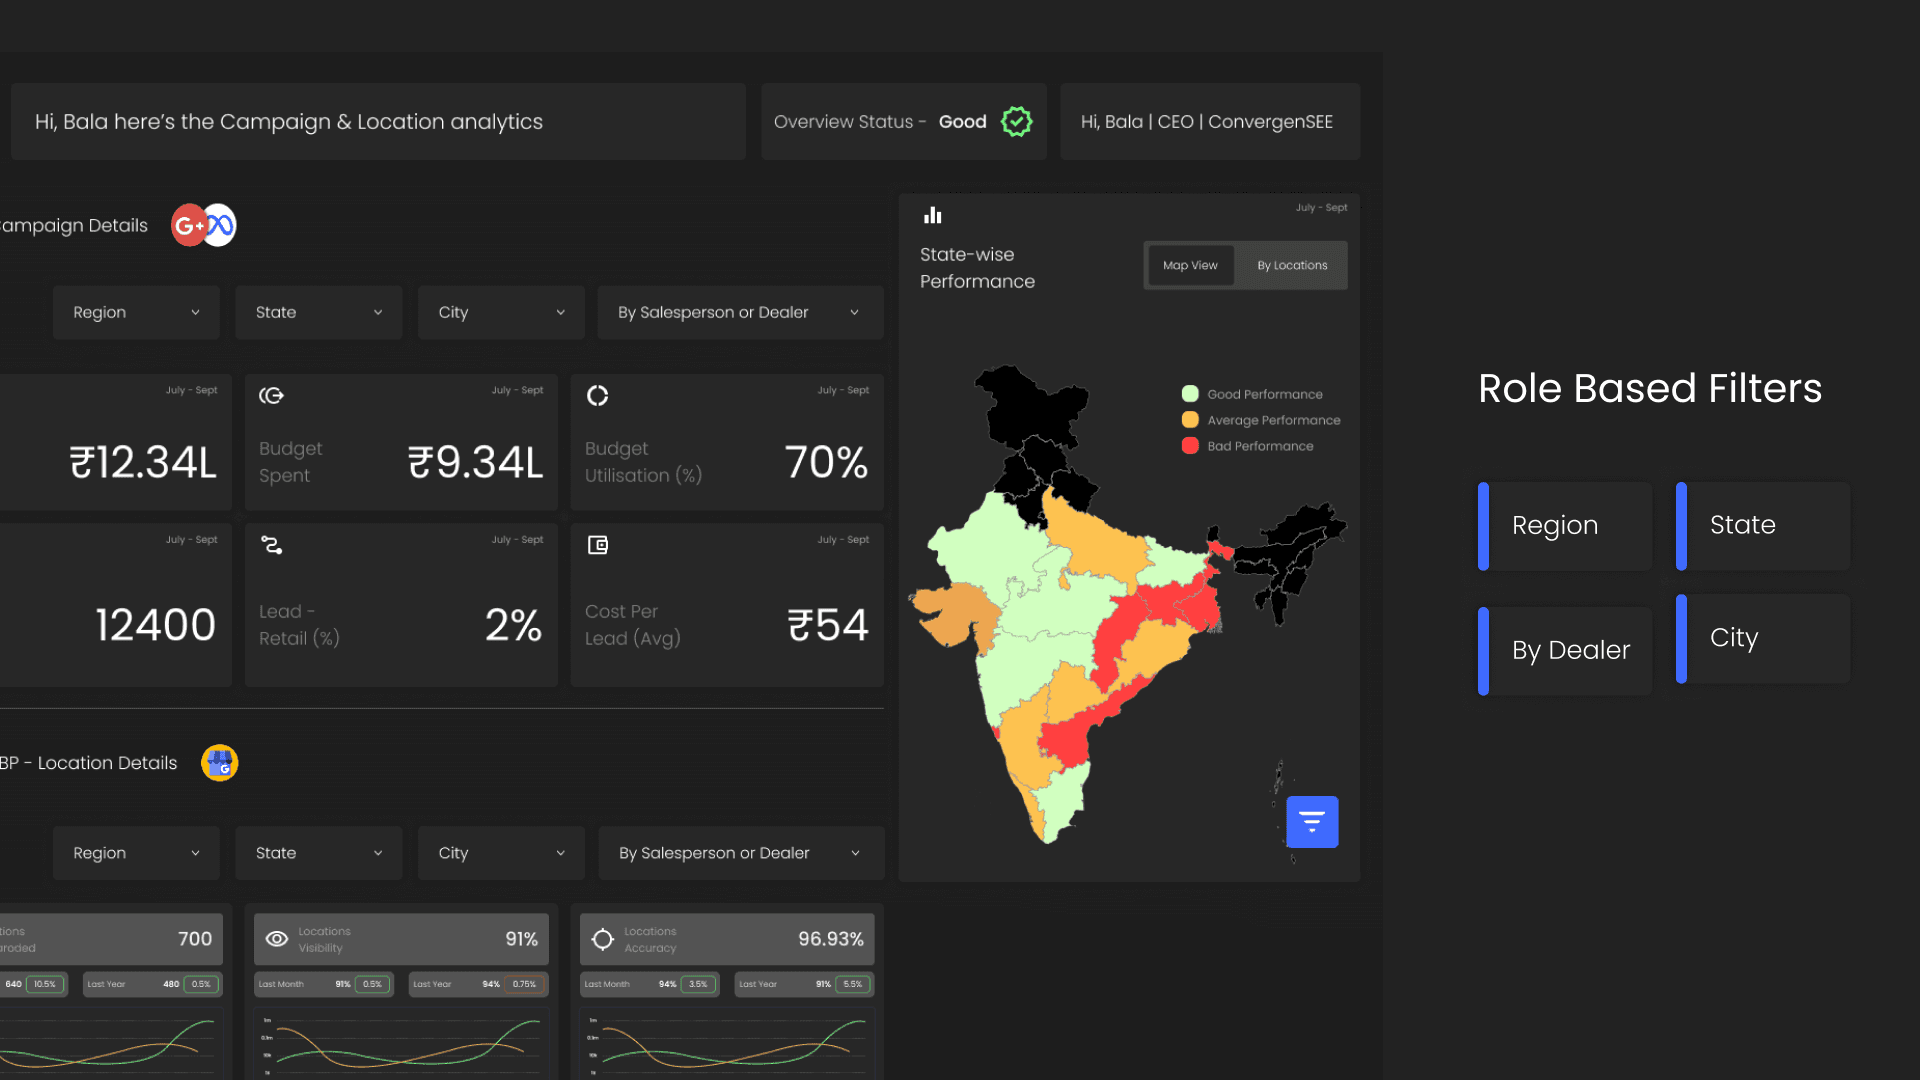Select the By Dealer role filter
Viewport: 1920px width, 1080px height.
pos(1566,651)
